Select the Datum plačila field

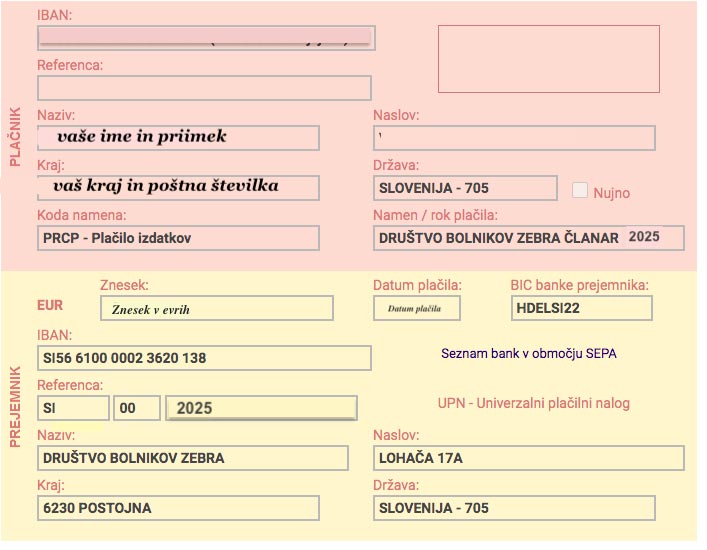coord(417,309)
